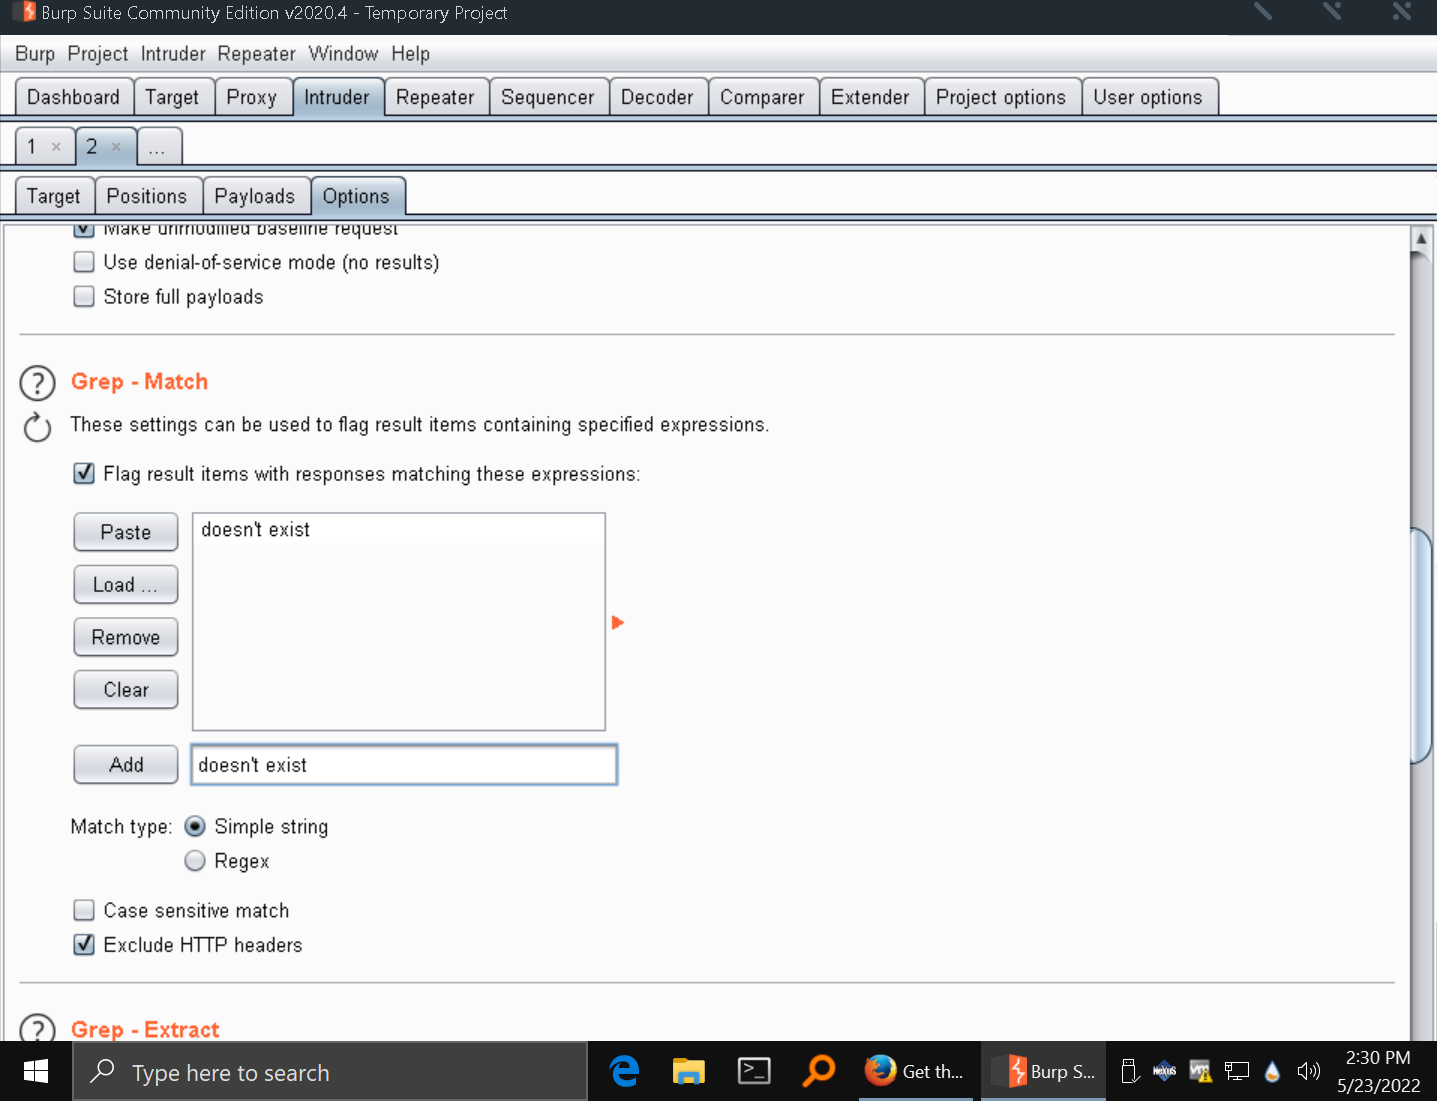Toggle Flag result items matching expressions checkbox

click(x=84, y=473)
